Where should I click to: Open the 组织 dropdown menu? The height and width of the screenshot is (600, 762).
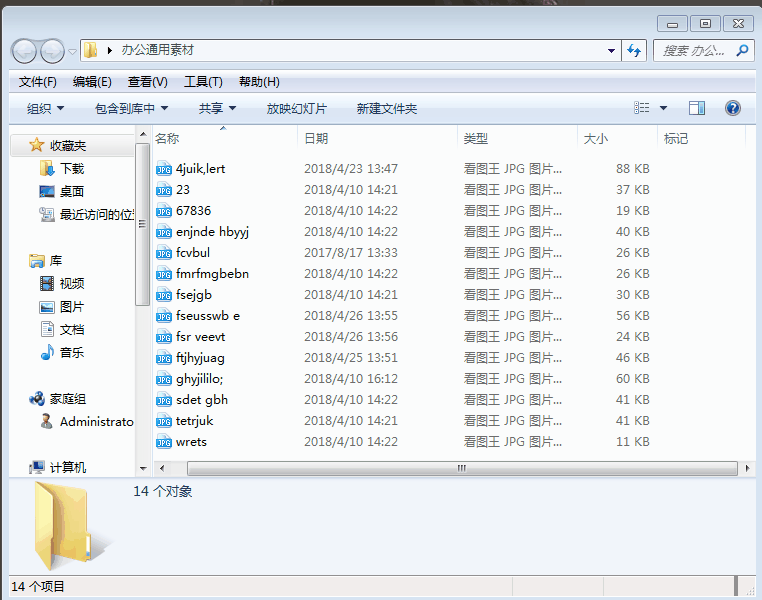click(45, 108)
